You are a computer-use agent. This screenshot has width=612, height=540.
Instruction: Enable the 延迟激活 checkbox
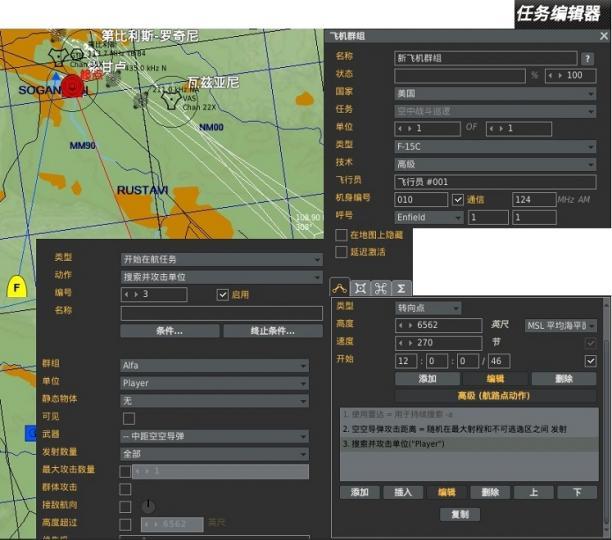pyautogui.click(x=341, y=251)
